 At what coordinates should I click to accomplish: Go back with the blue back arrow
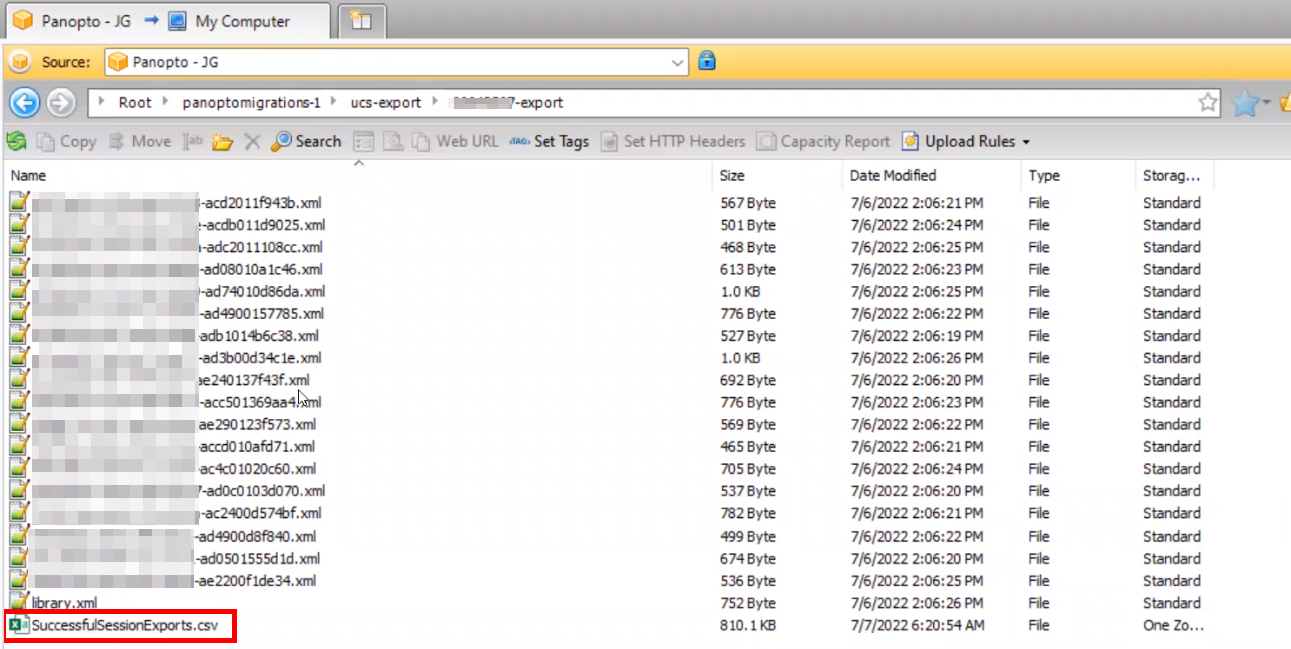pyautogui.click(x=24, y=102)
